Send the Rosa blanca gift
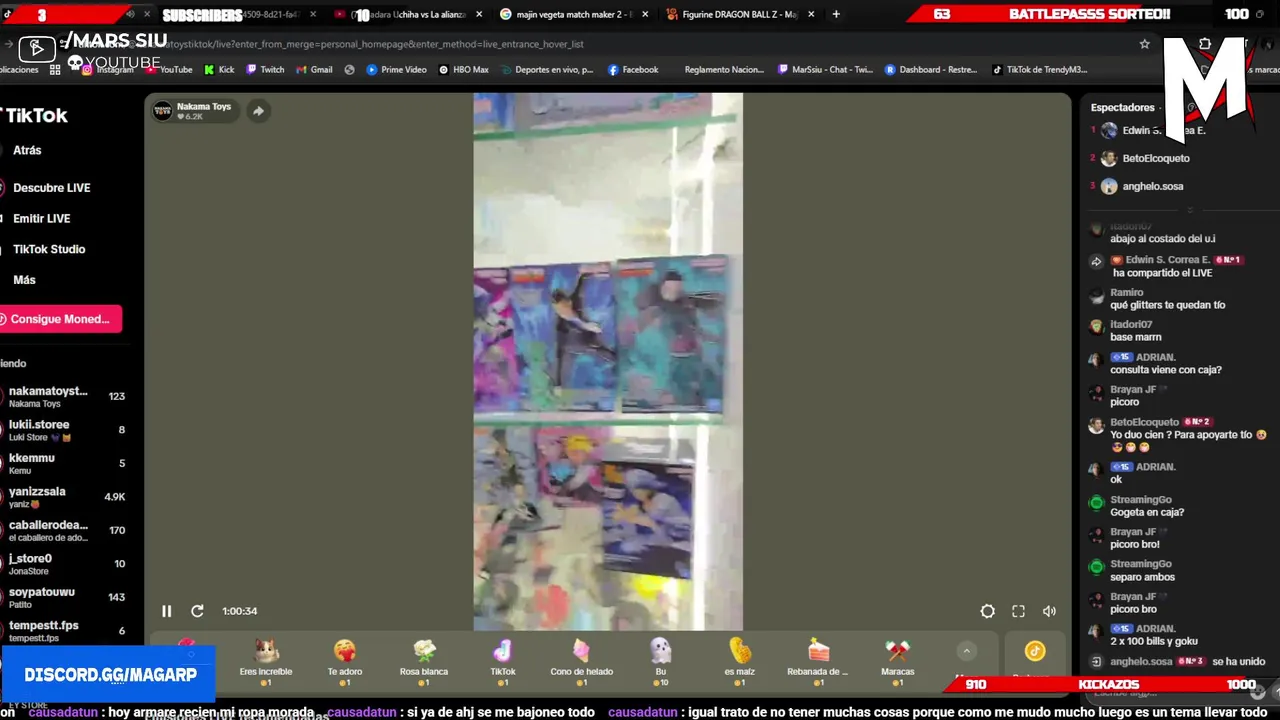This screenshot has width=1280, height=720. (424, 661)
